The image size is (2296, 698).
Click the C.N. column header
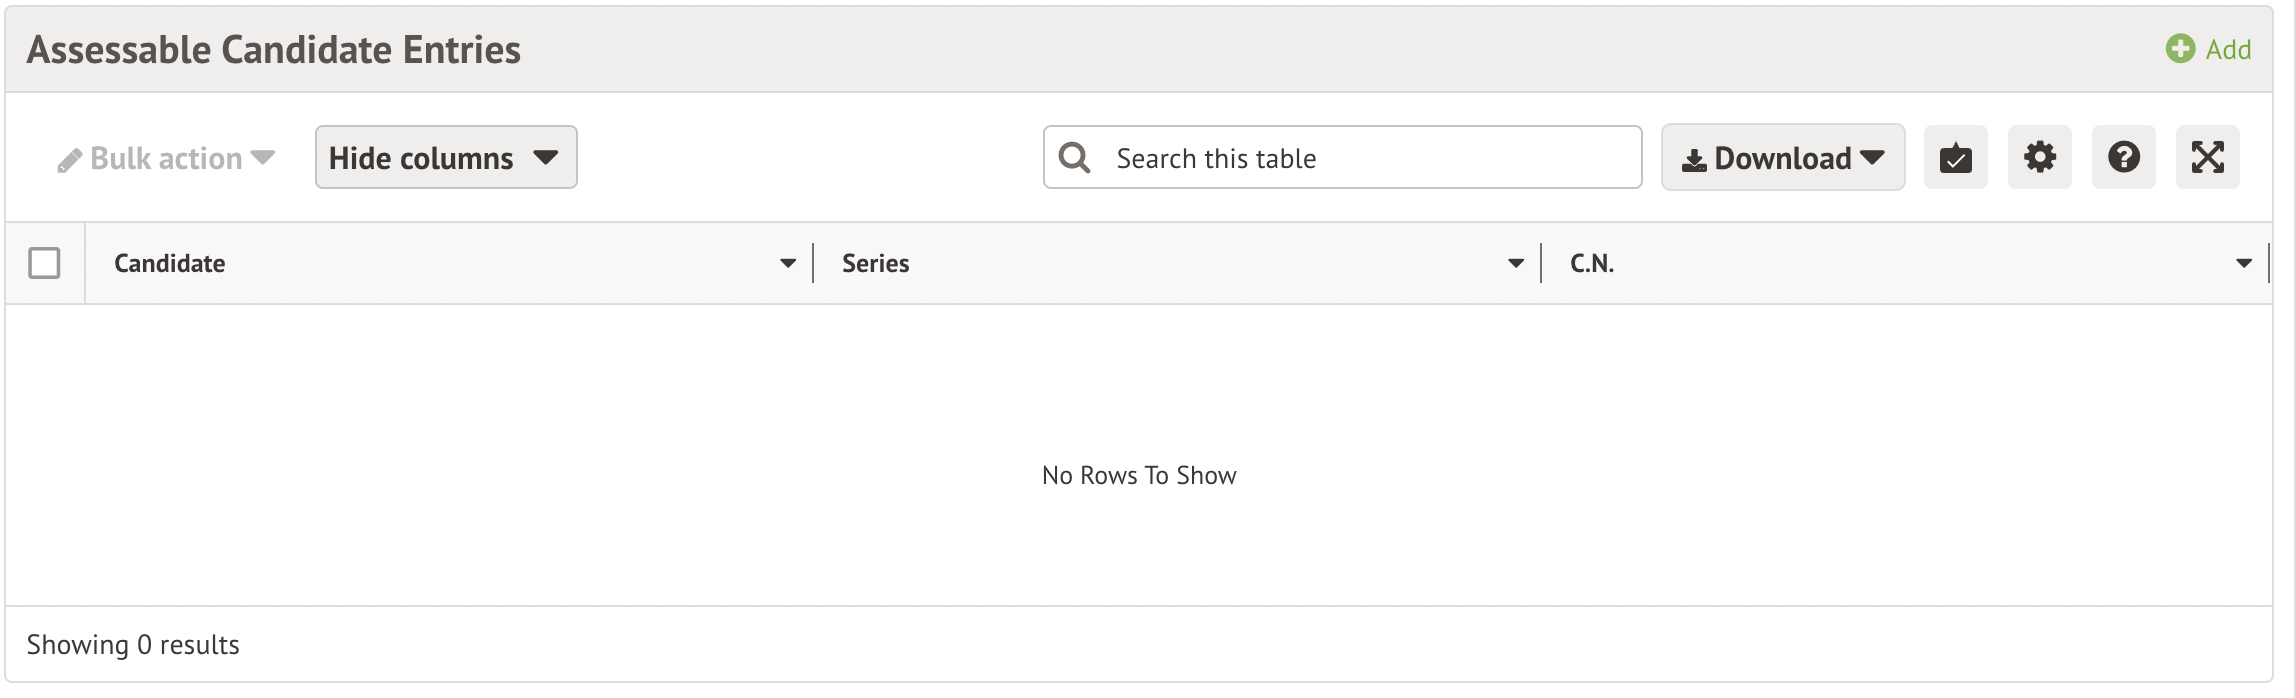(x=1591, y=263)
